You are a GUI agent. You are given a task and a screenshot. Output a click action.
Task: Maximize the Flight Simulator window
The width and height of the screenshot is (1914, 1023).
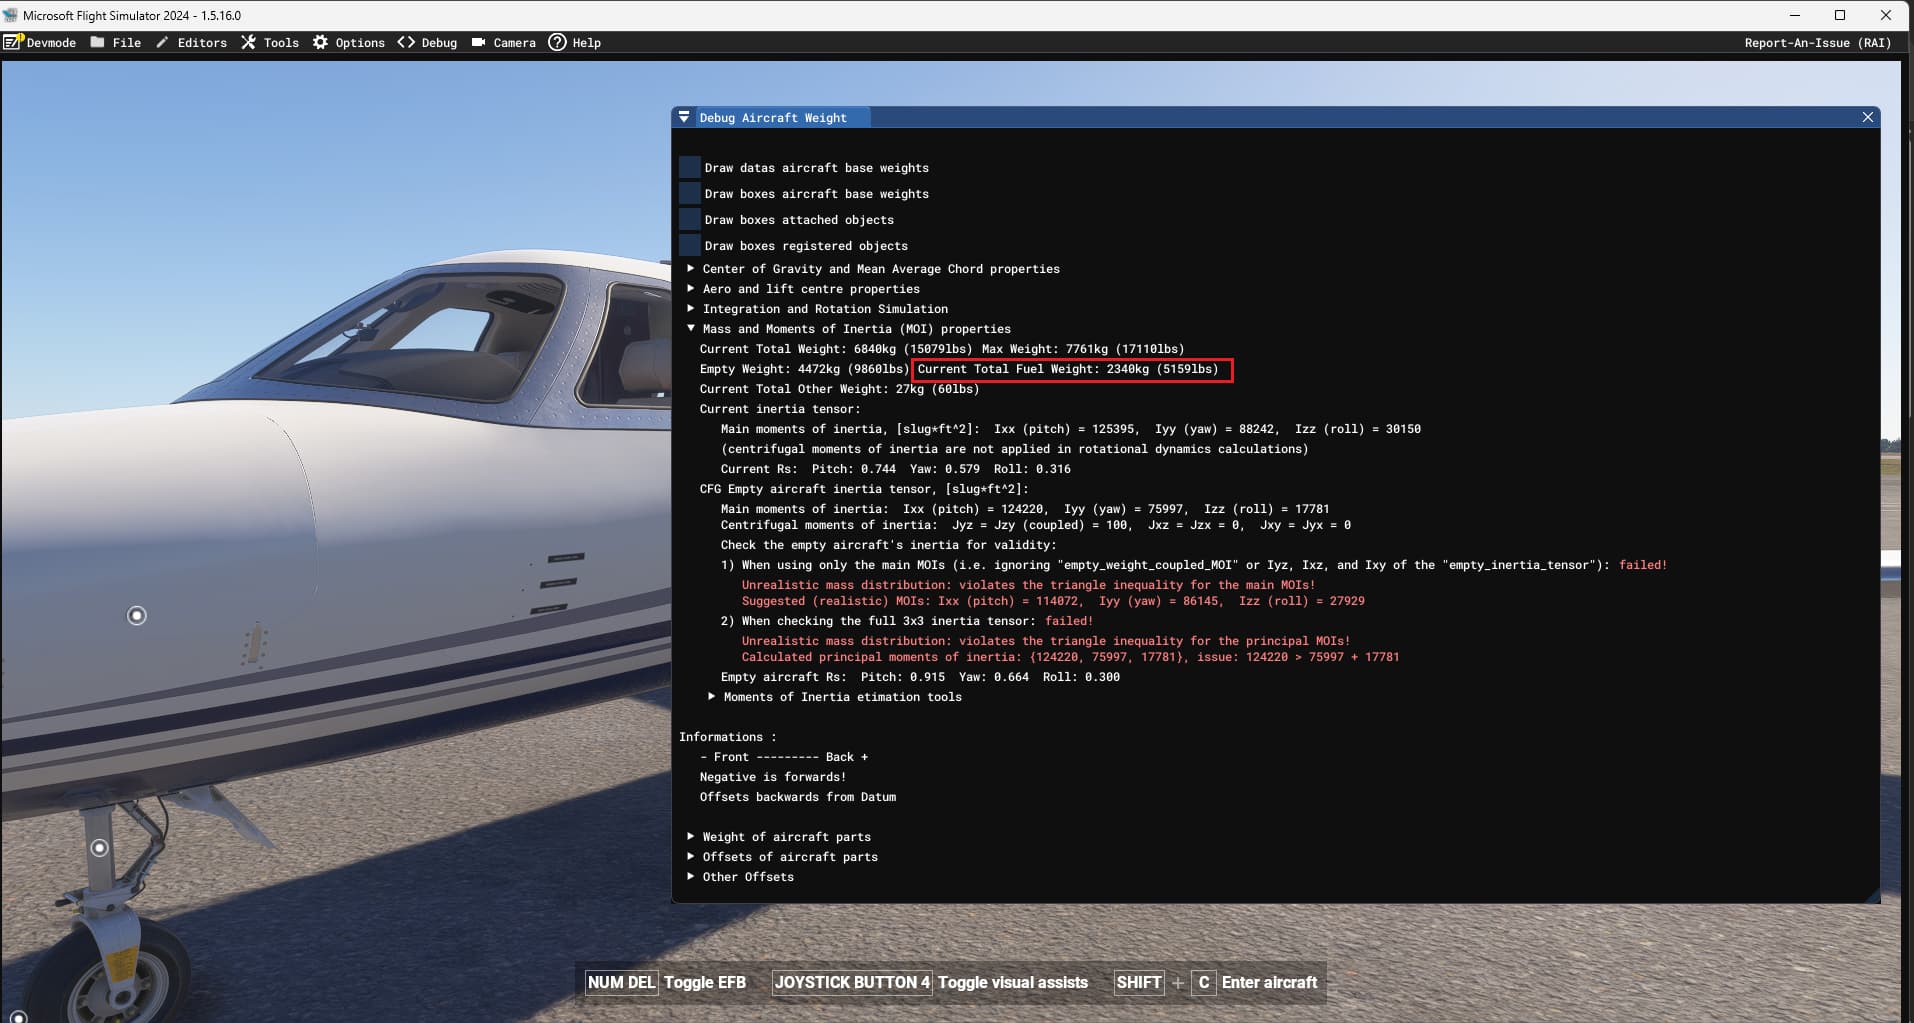[1840, 15]
